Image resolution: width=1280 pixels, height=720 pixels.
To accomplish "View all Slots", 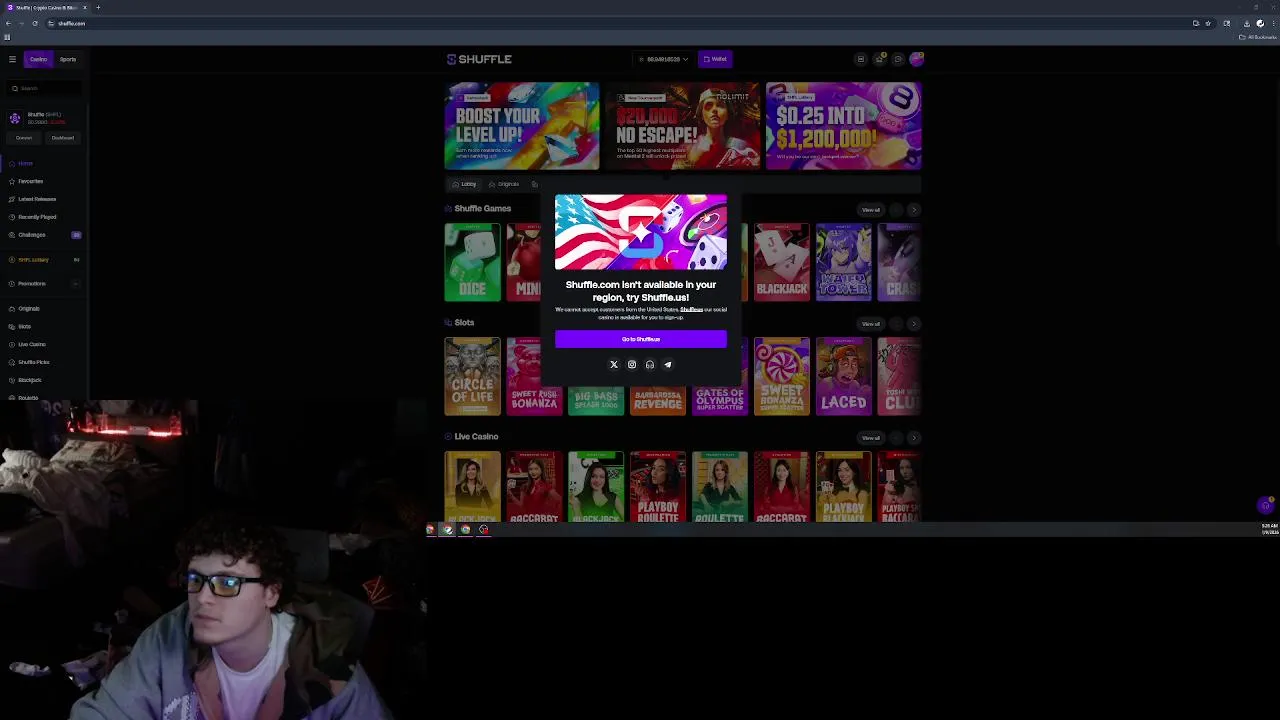I will 871,324.
